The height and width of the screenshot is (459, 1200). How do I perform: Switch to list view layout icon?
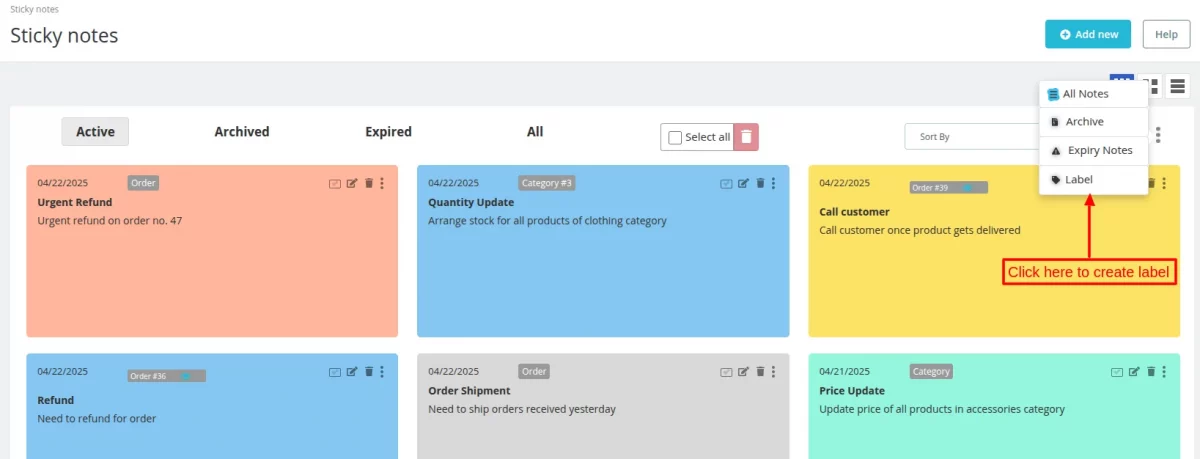(x=1177, y=87)
